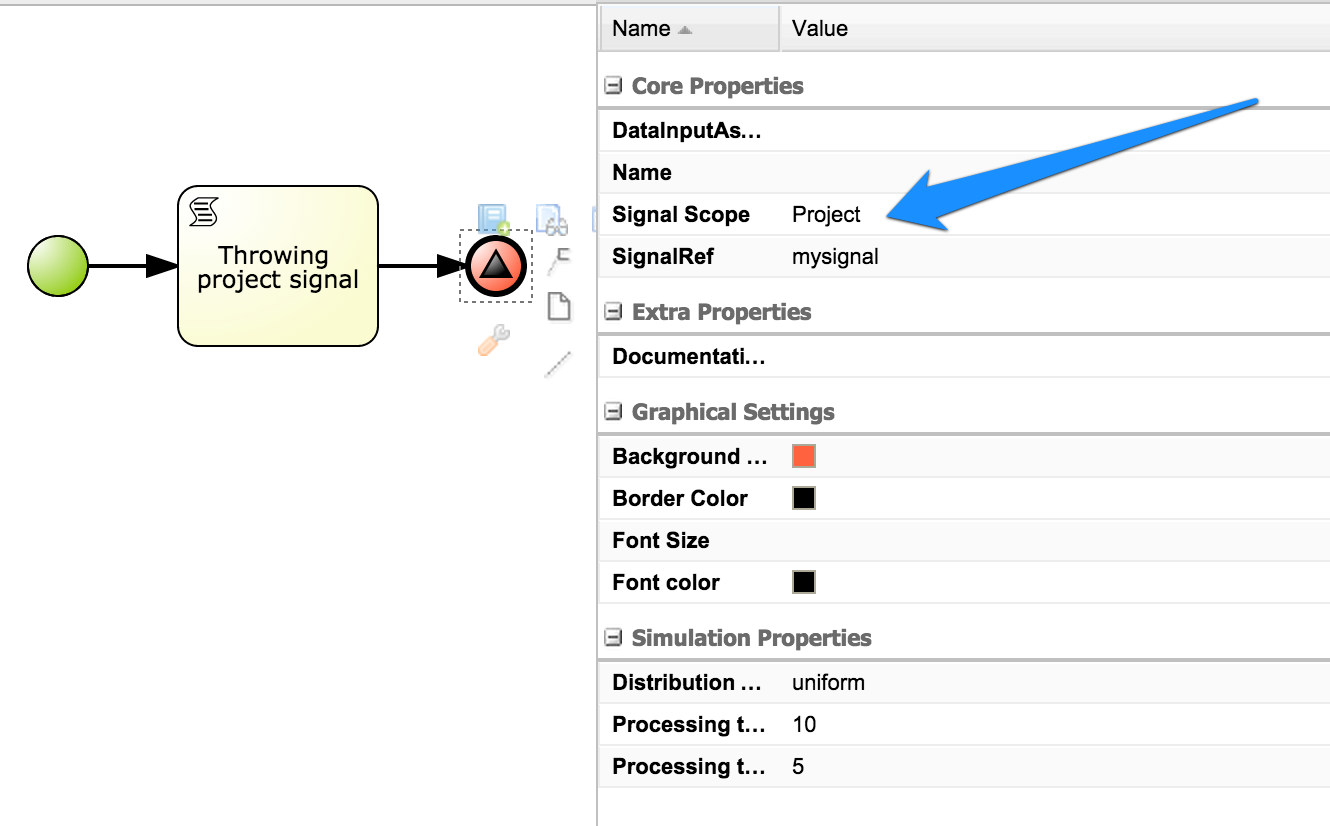Edit the SignalRef value 'mysignal'
Screen dimensions: 1330x826
click(835, 257)
